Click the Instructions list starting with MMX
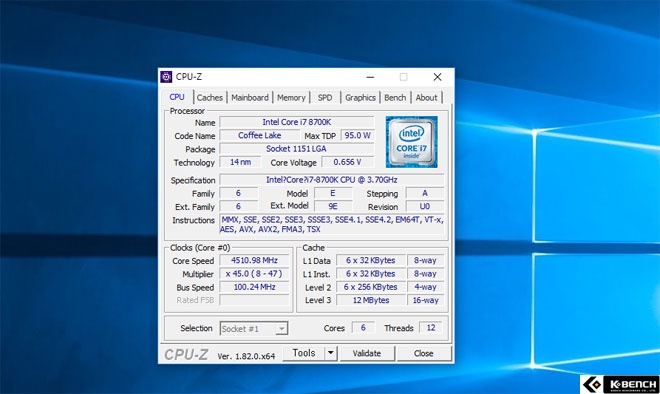Image resolution: width=660 pixels, height=394 pixels. tap(332, 224)
